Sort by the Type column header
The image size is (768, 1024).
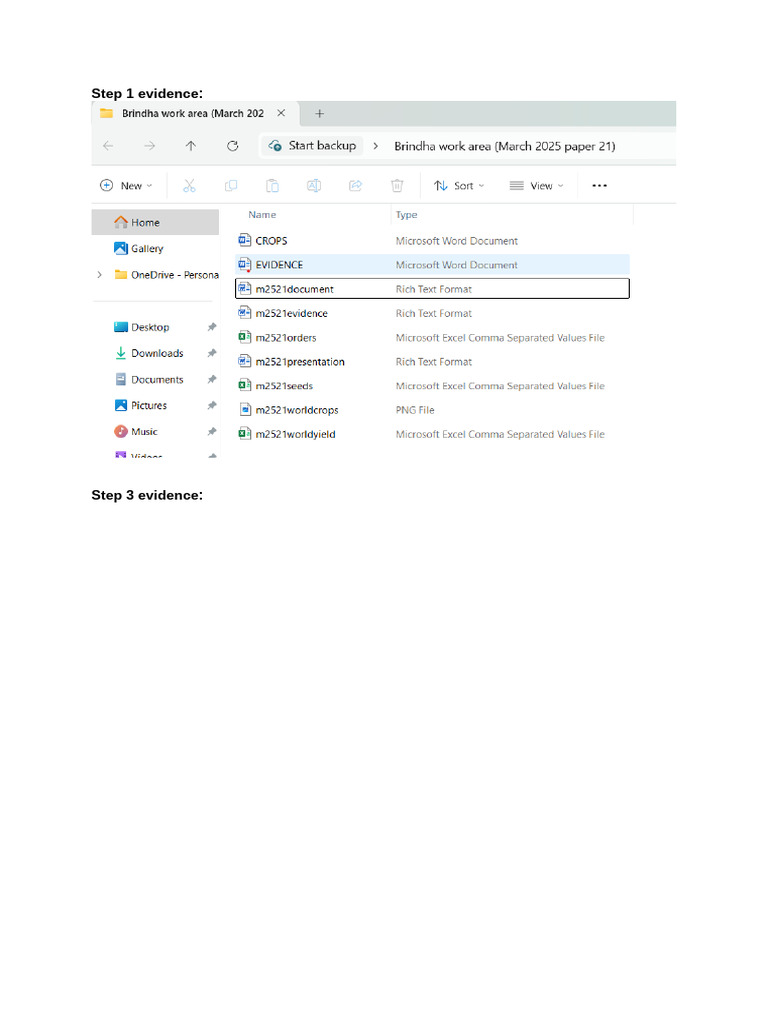(406, 215)
